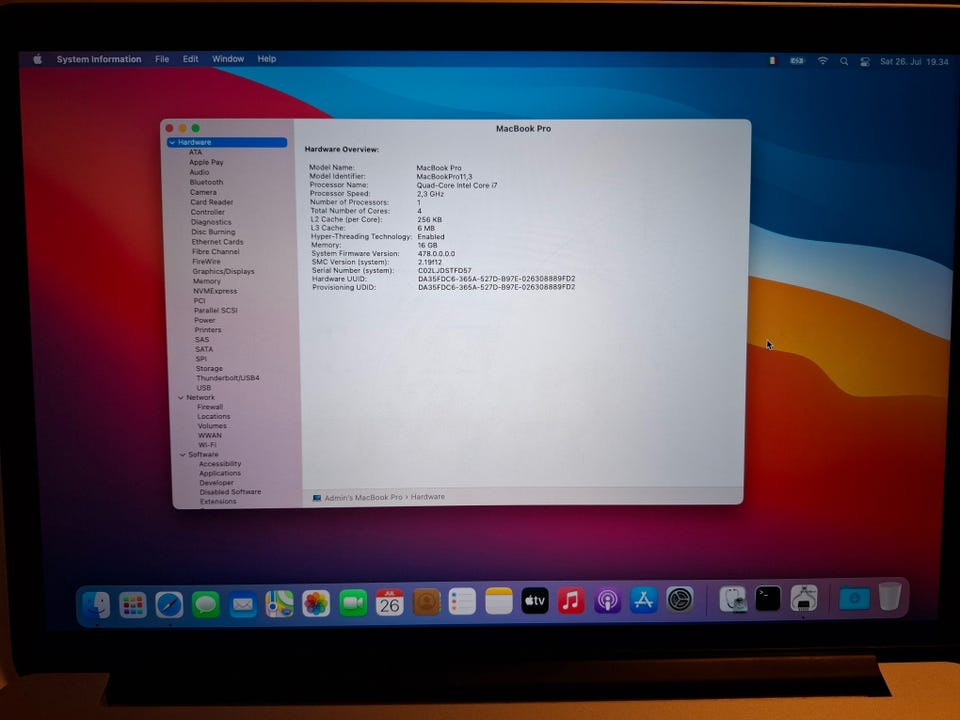Collapse the Software section chevron
This screenshot has height=720, width=960.
pos(182,455)
